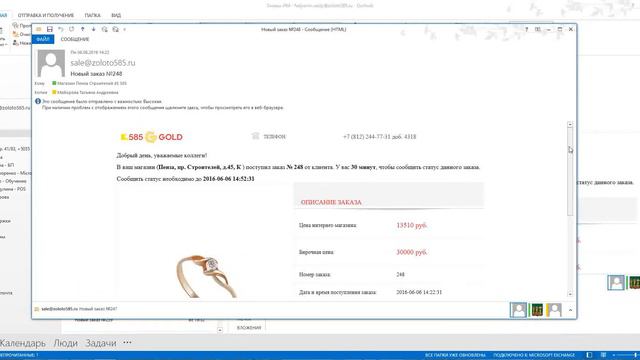Go to previous item with up arrow
Image resolution: width=640 pixels, height=360 pixels.
(x=82, y=29)
